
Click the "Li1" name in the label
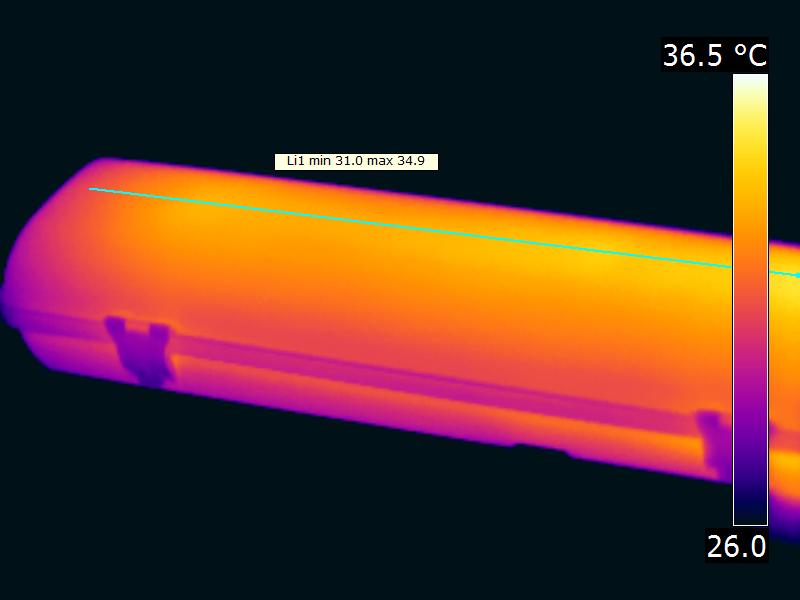click(x=294, y=161)
